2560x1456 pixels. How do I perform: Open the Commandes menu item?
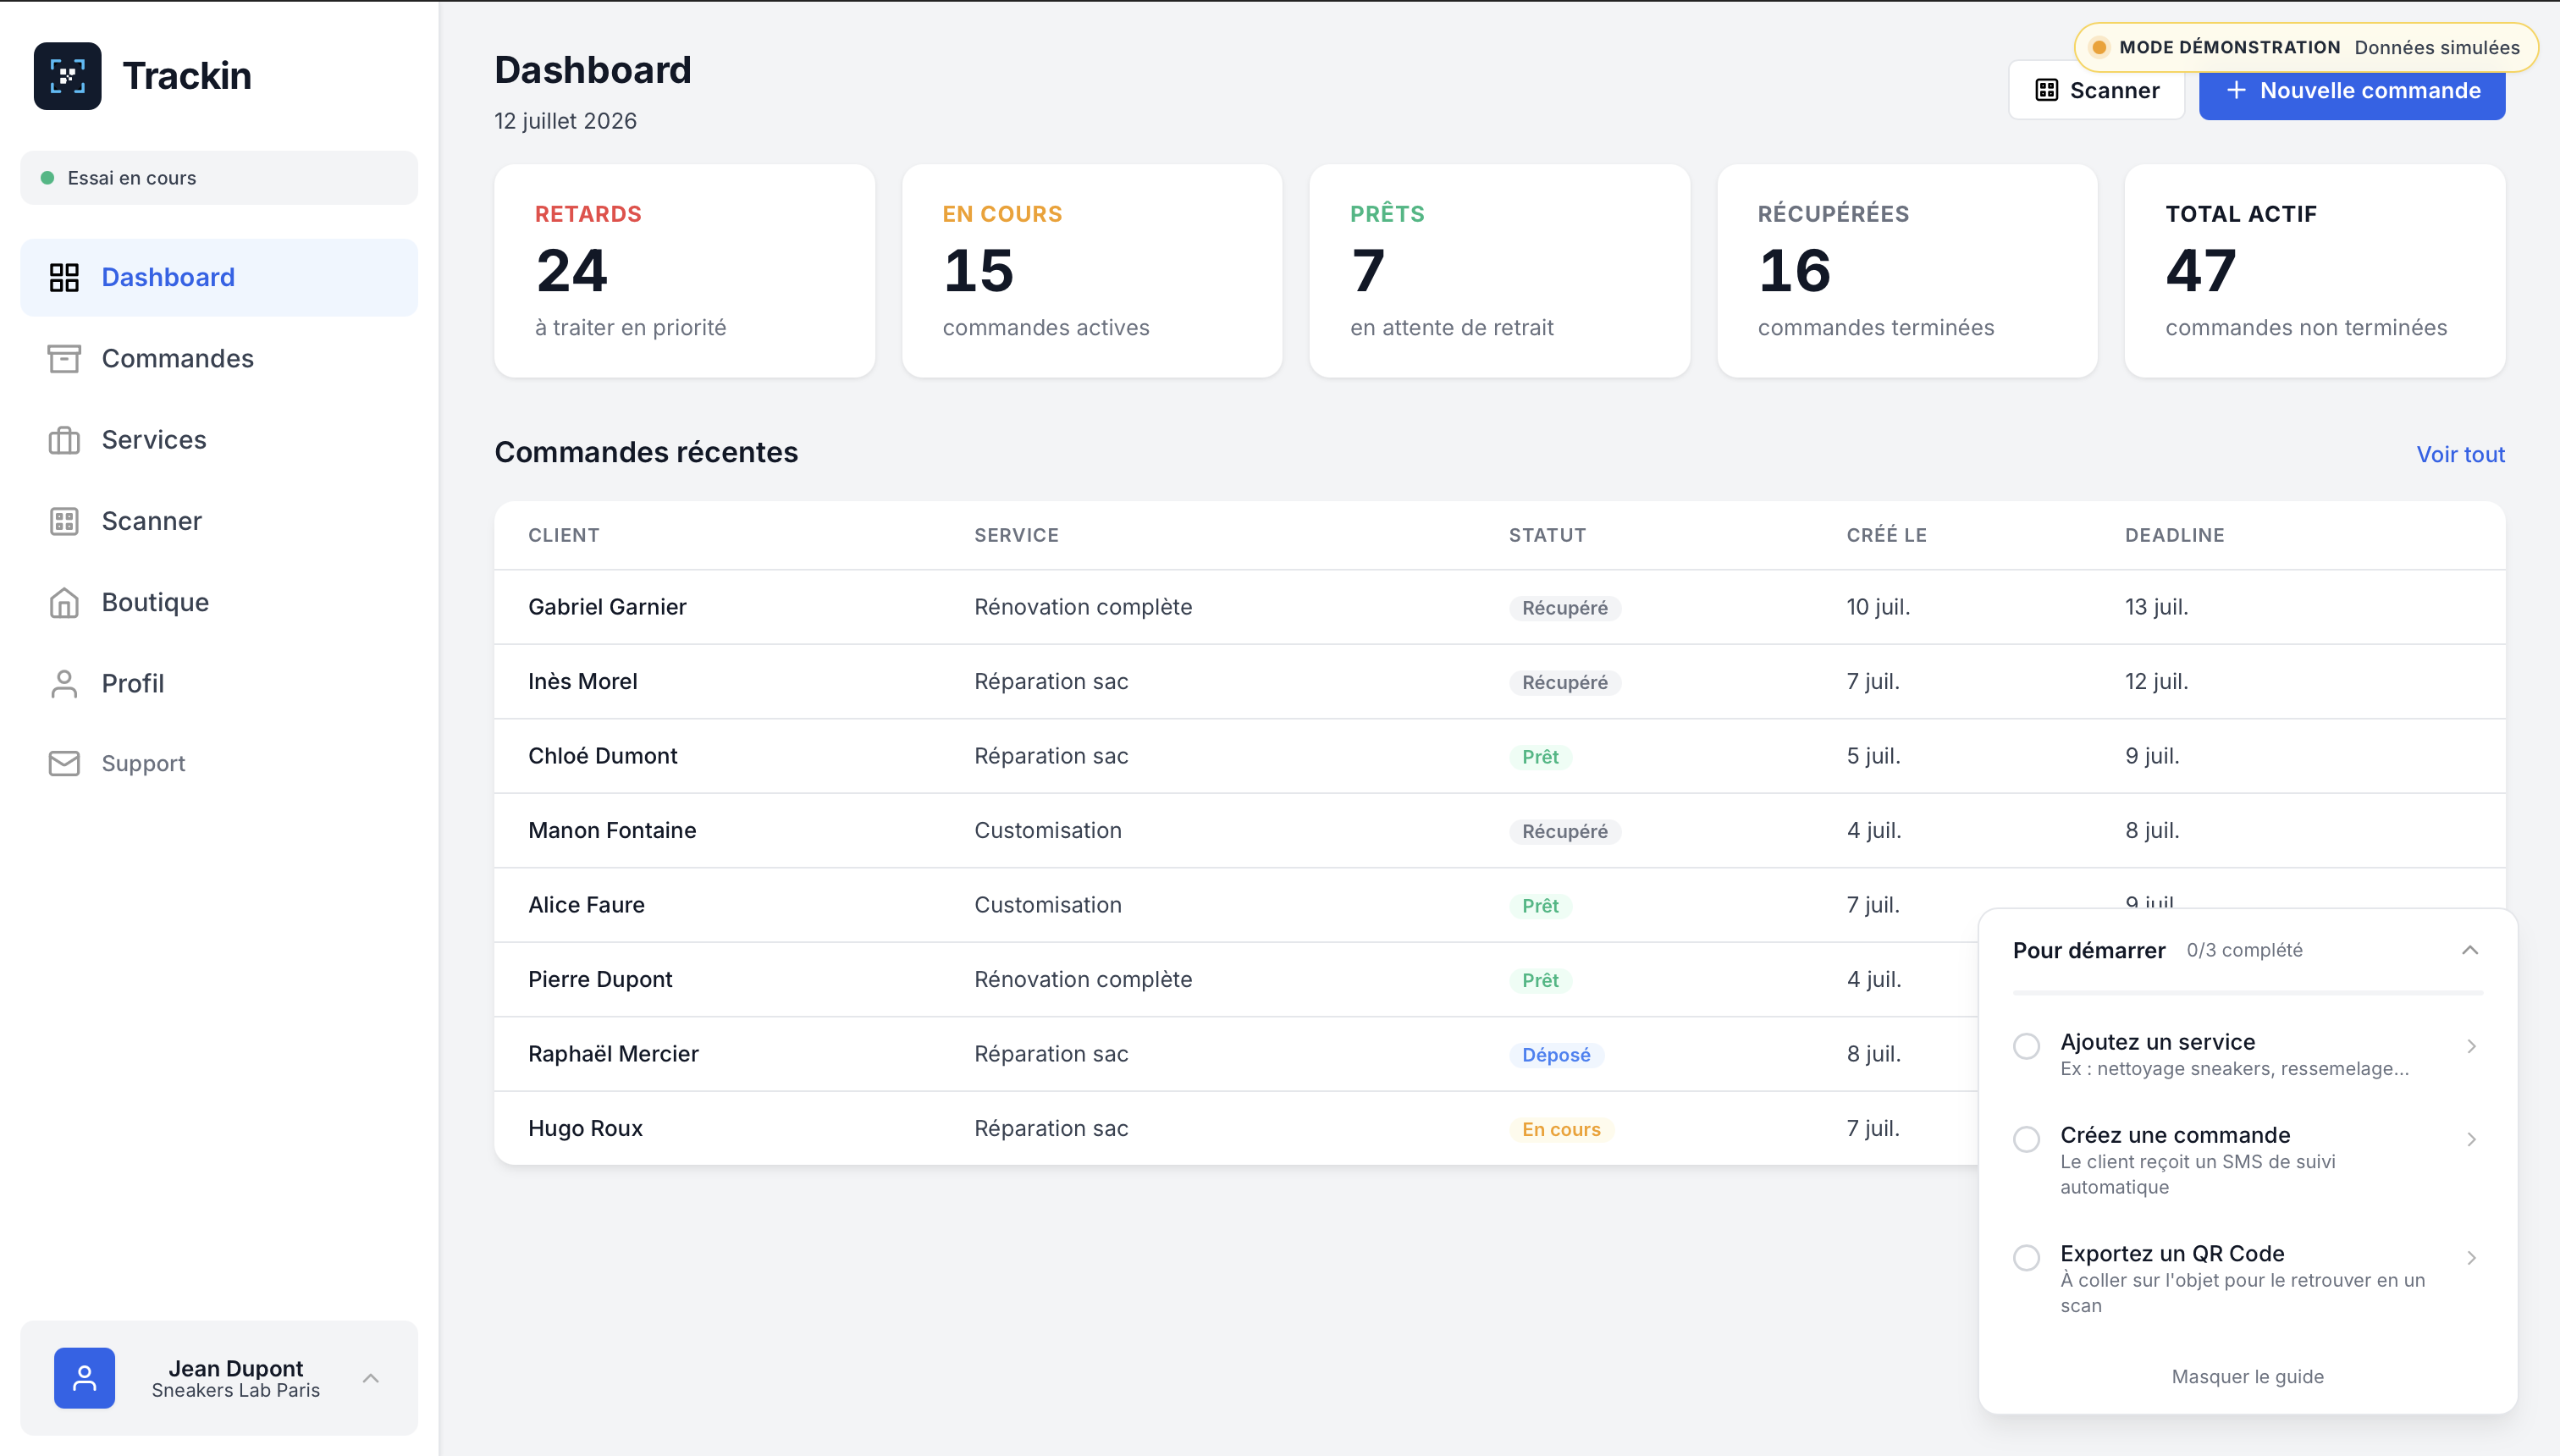[219, 359]
